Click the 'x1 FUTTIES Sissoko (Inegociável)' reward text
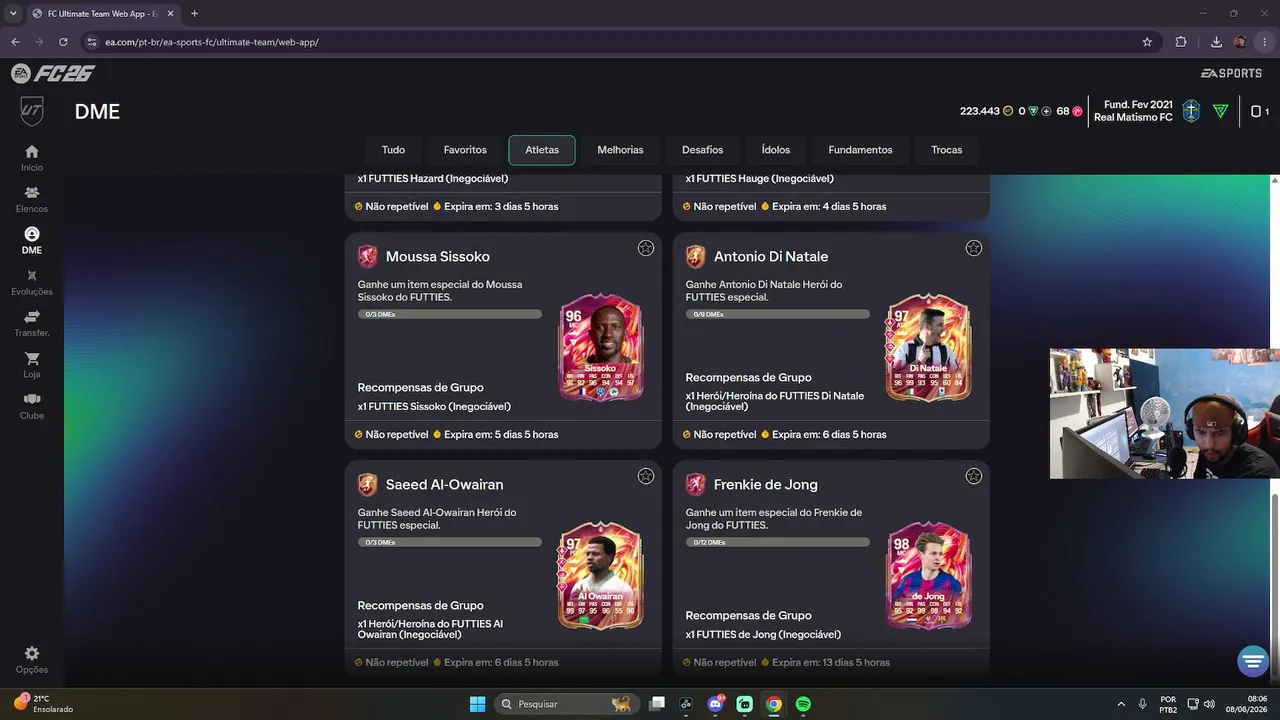Viewport: 1280px width, 720px height. 434,407
